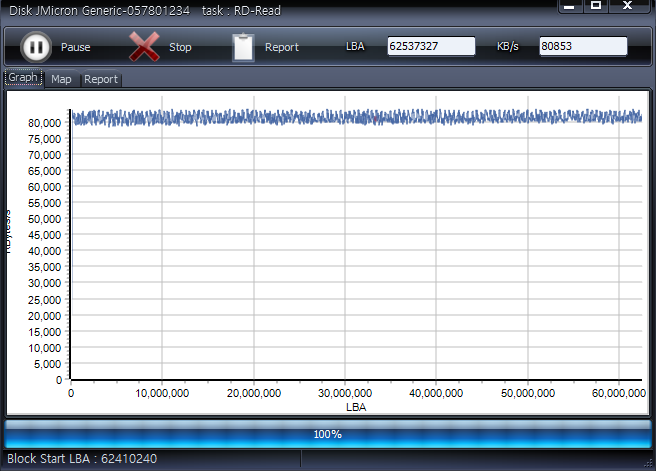Viewport: 656px width, 471px height.
Task: Click the Report label beside clipboard
Action: click(x=282, y=47)
